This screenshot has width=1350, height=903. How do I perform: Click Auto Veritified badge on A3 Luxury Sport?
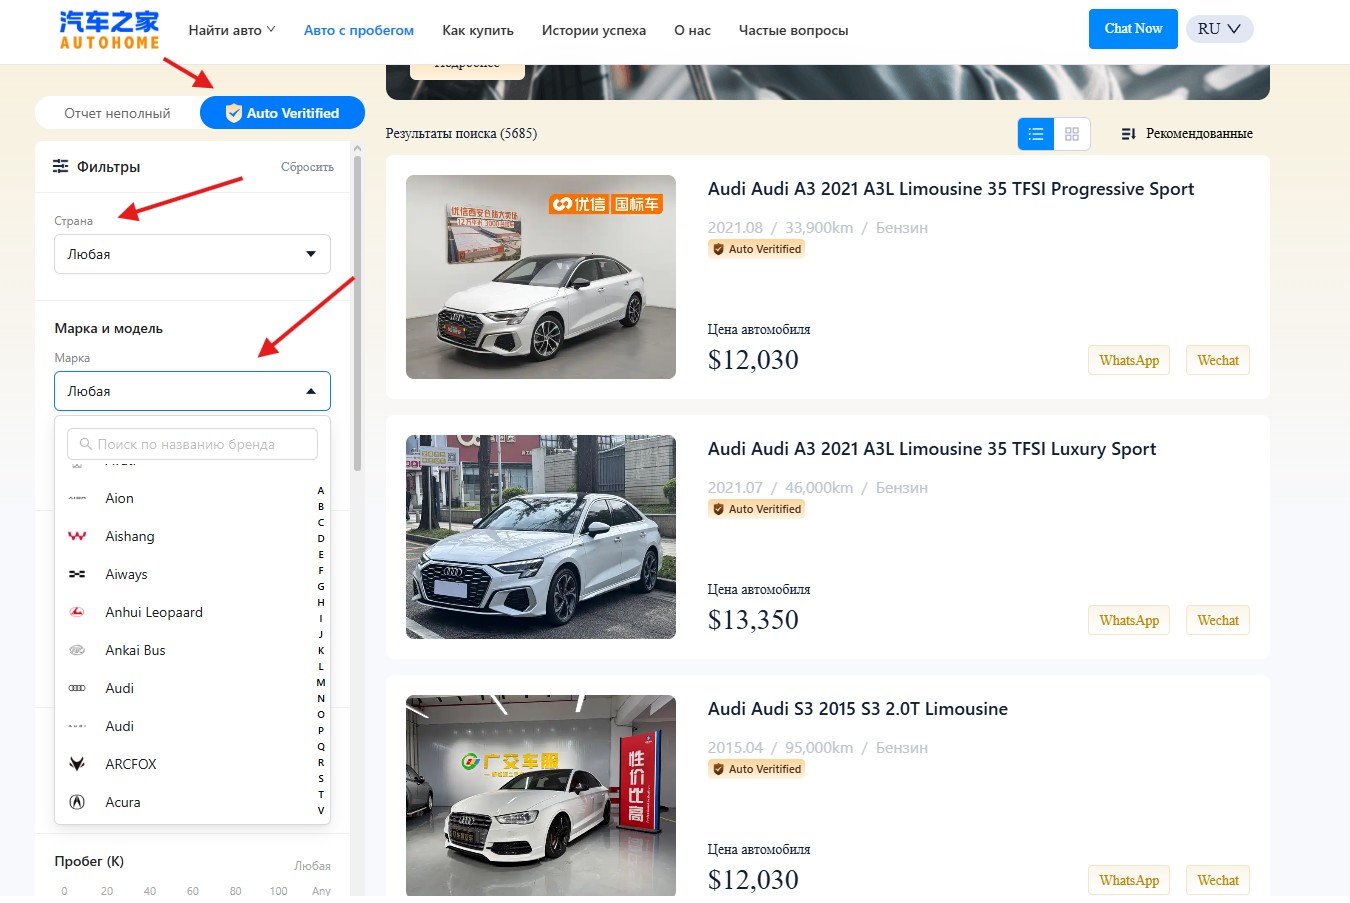[x=756, y=509]
